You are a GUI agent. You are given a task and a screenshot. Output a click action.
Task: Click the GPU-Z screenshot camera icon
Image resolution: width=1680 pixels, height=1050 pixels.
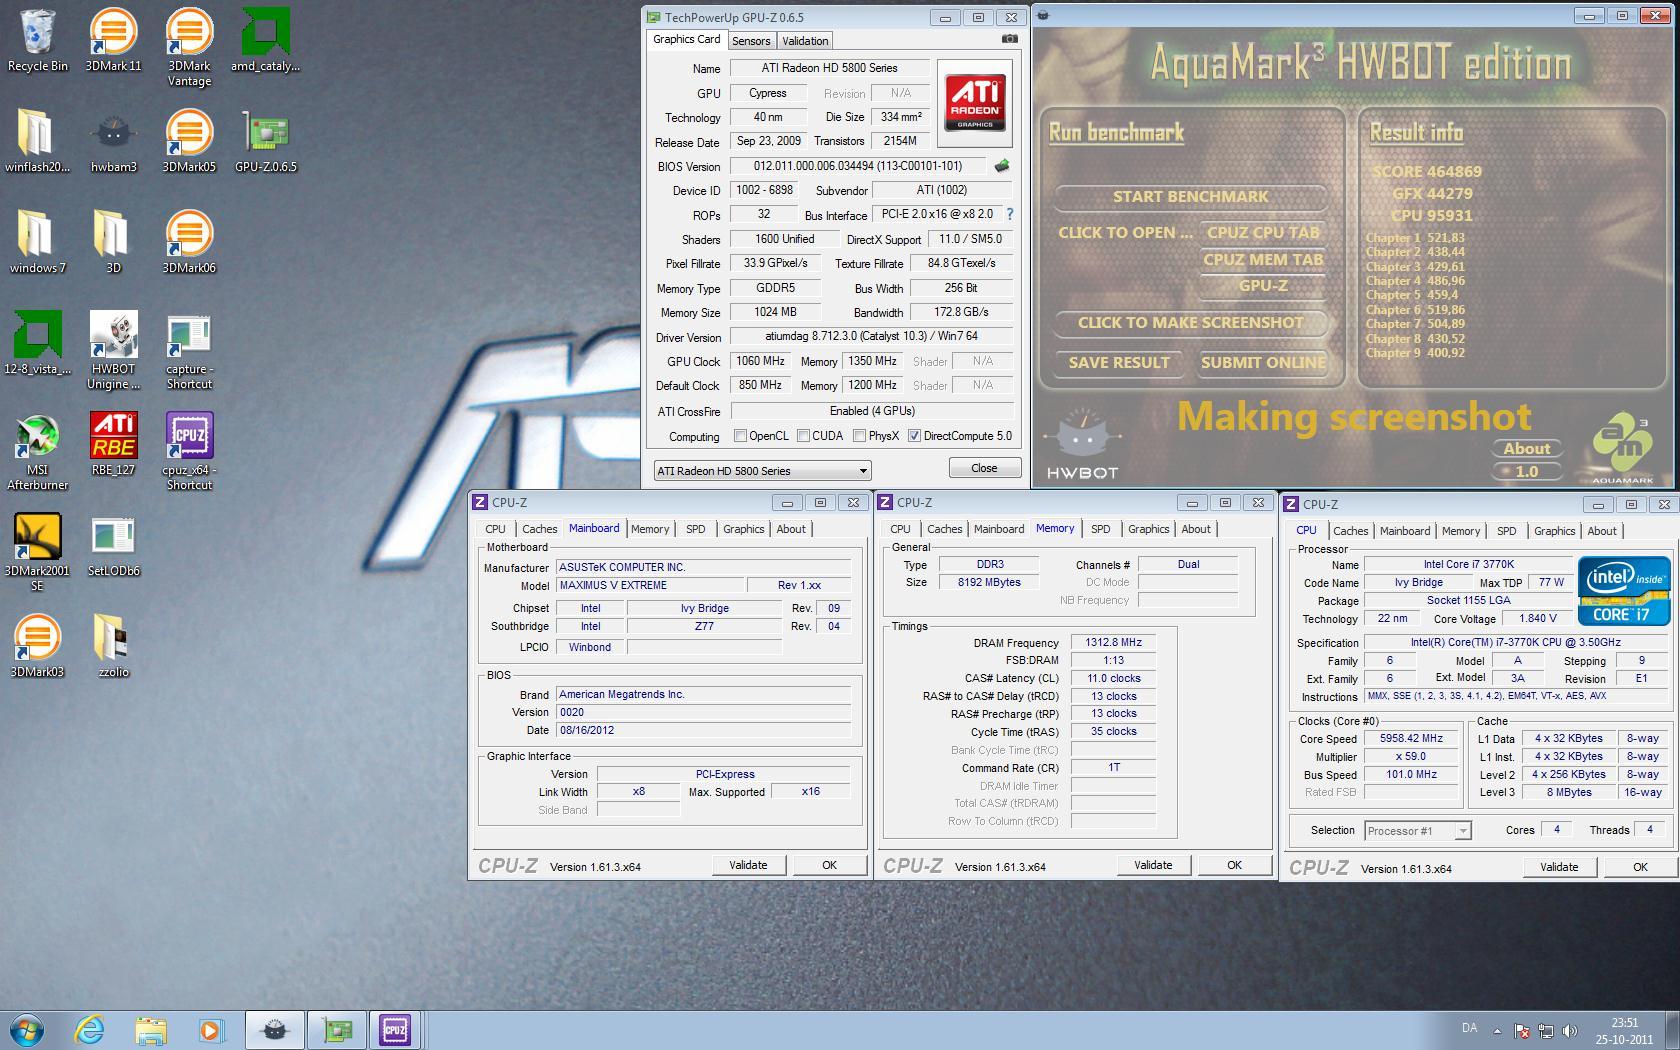[1010, 39]
